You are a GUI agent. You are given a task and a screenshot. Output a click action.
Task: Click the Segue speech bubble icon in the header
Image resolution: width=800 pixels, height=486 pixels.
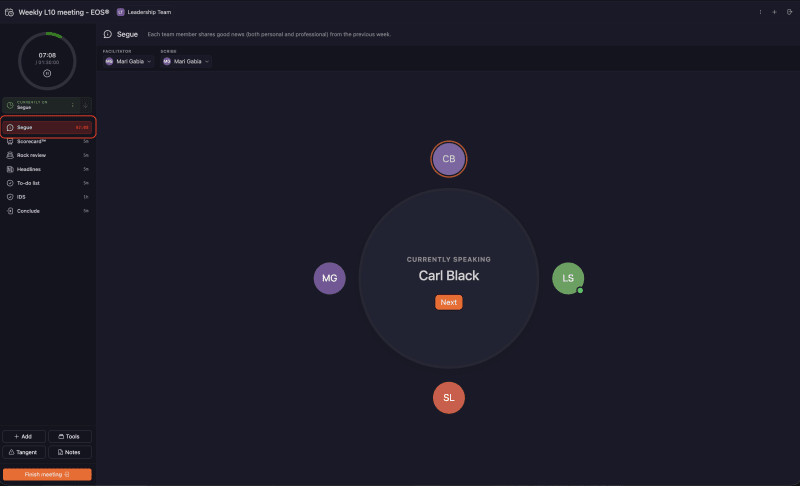point(108,34)
